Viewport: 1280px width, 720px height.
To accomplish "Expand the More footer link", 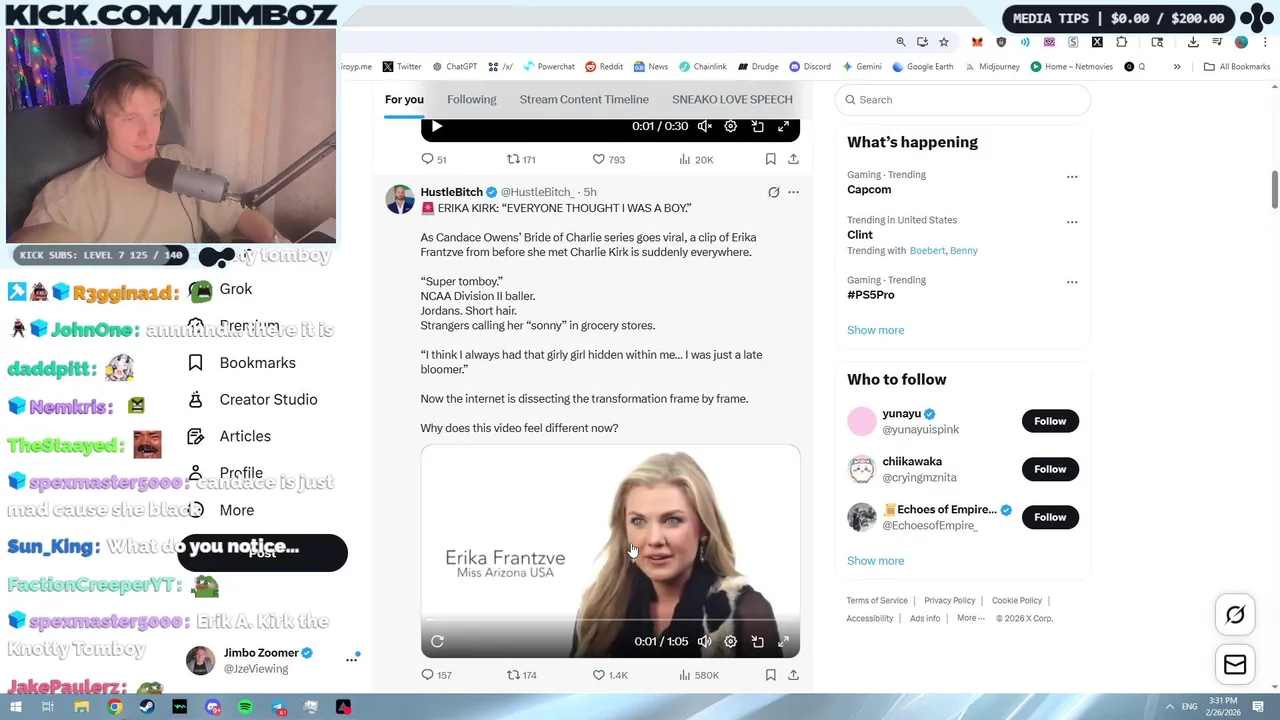I will pos(970,618).
